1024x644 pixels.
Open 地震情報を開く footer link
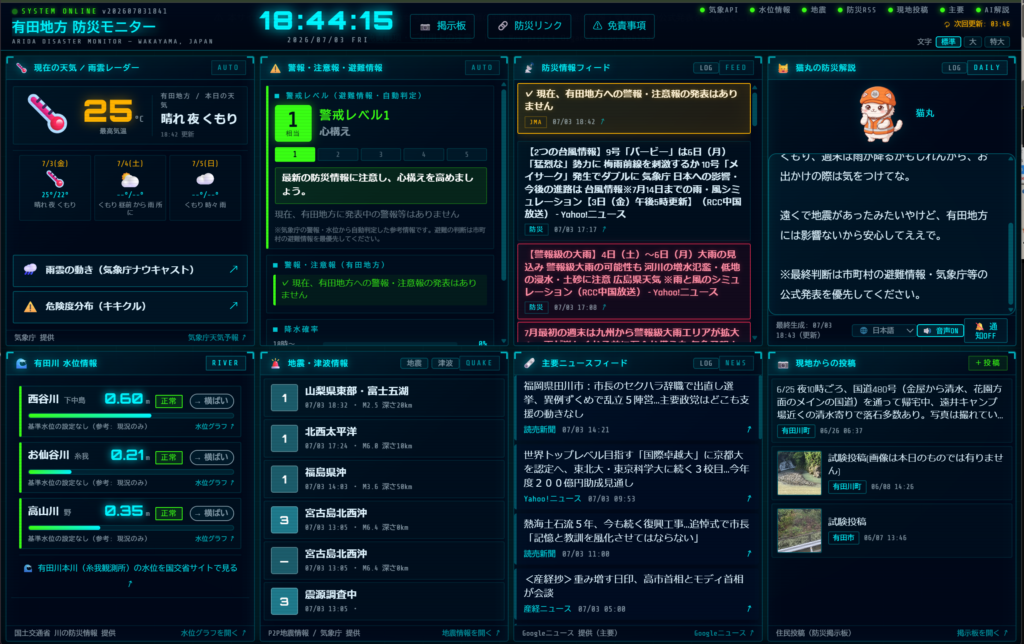(x=470, y=633)
